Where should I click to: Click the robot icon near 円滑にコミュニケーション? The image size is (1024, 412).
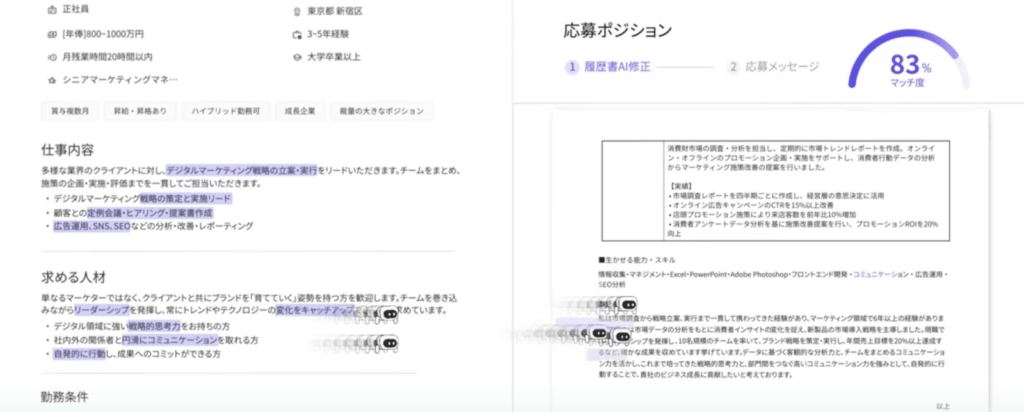(389, 343)
